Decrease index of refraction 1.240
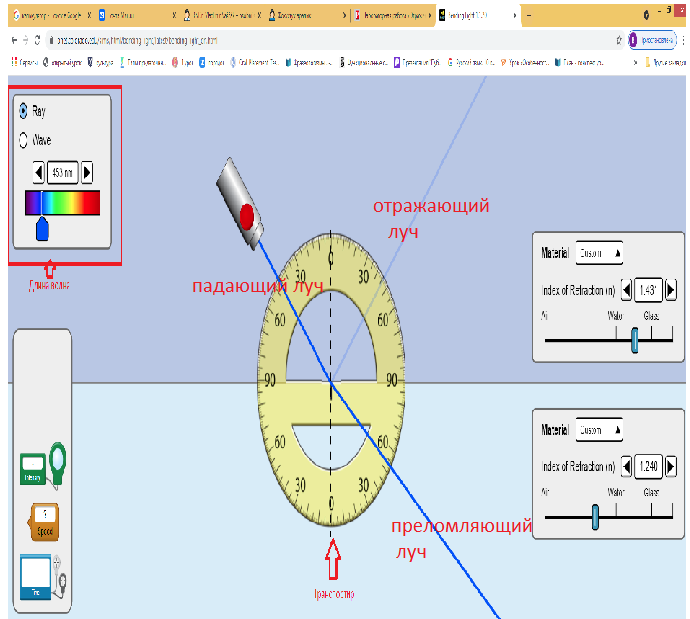Image resolution: width=690 pixels, height=619 pixels. pyautogui.click(x=627, y=466)
